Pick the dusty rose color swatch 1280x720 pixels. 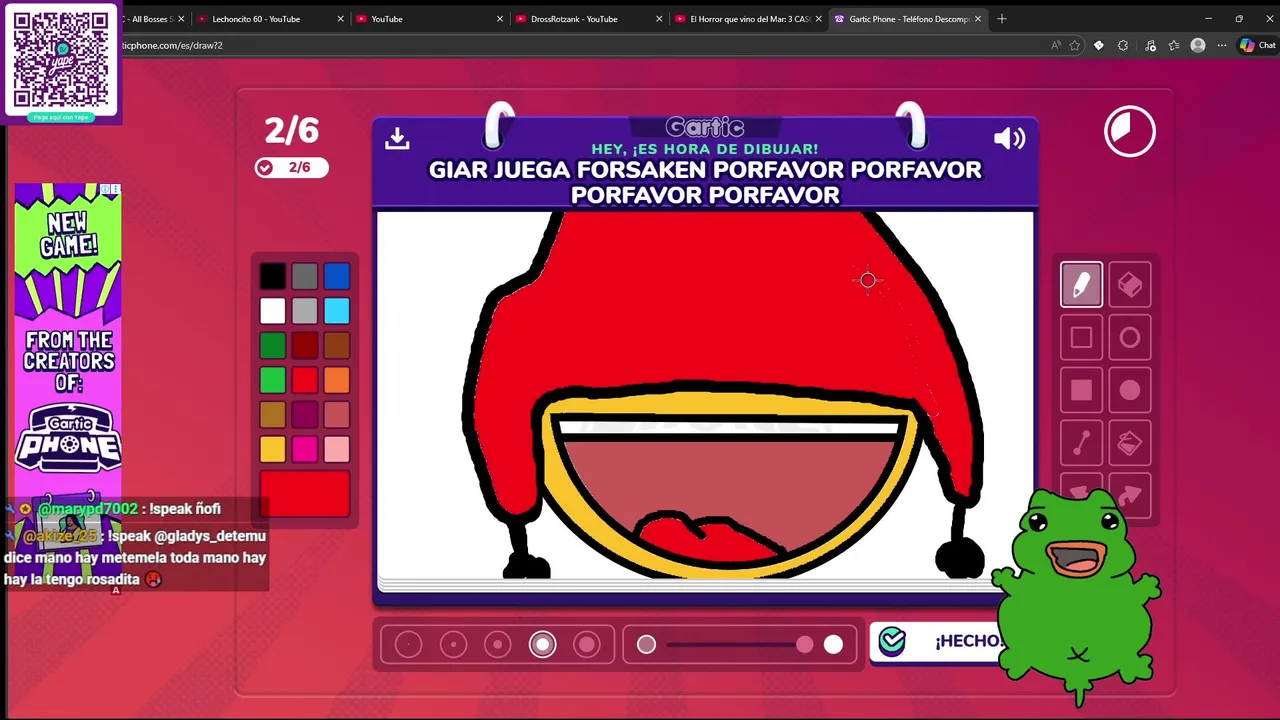point(337,415)
